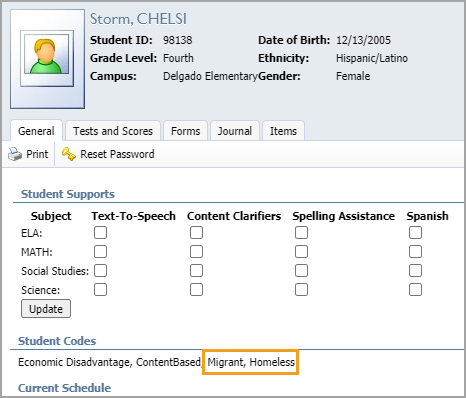
Task: Click the ethnicity value Hispanic/Latino
Action: pos(372,58)
